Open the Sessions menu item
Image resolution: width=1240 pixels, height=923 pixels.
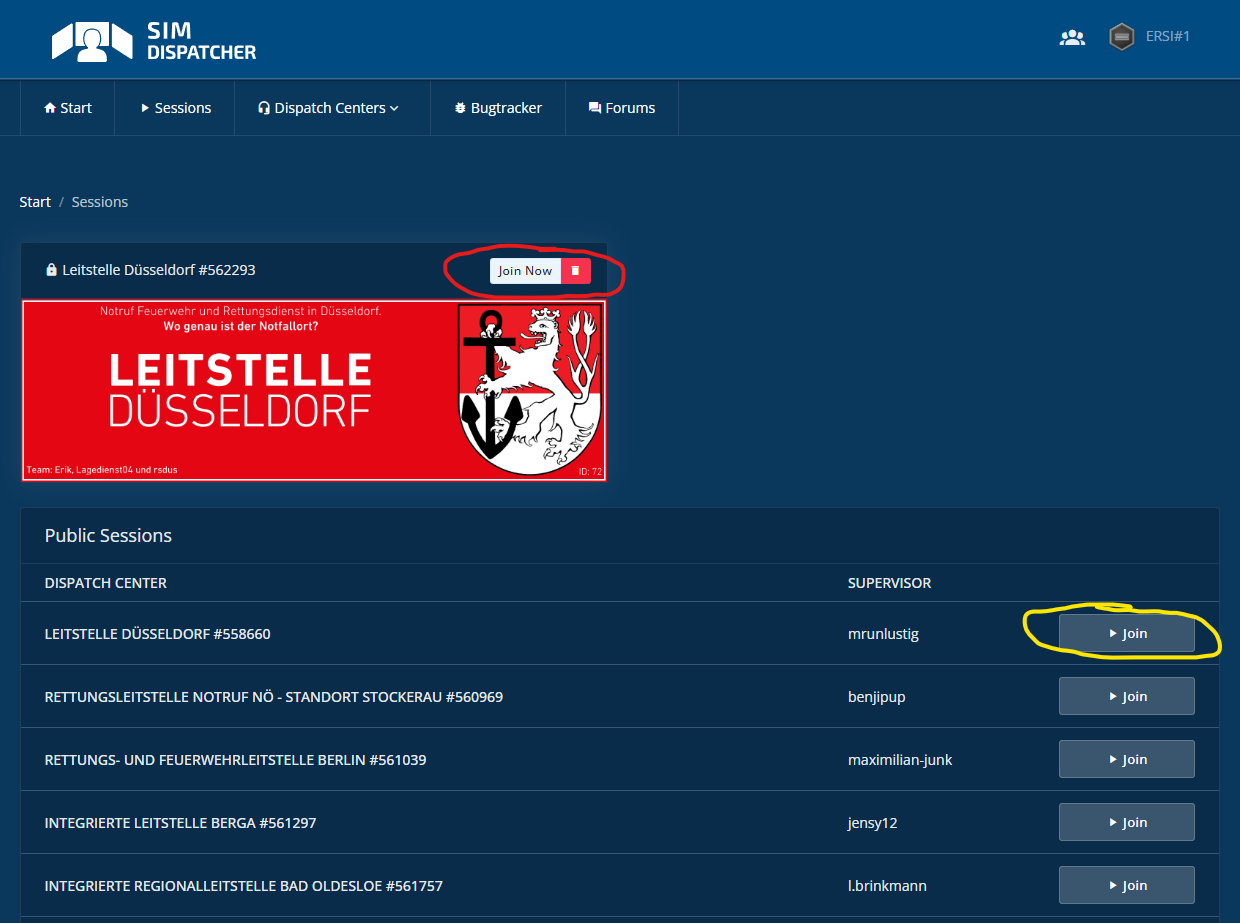pos(175,108)
